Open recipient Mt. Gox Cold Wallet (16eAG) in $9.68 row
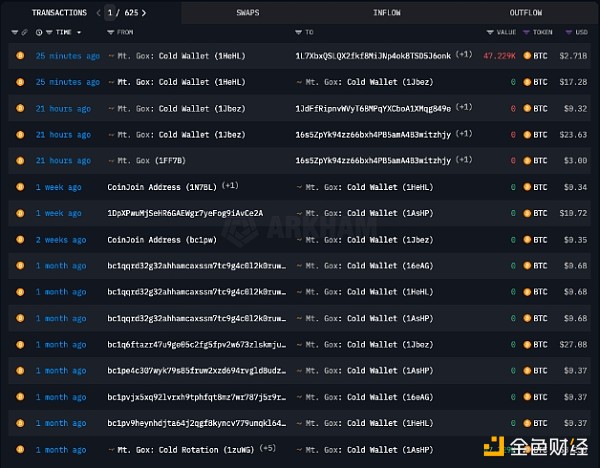600x468 pixels. point(369,266)
